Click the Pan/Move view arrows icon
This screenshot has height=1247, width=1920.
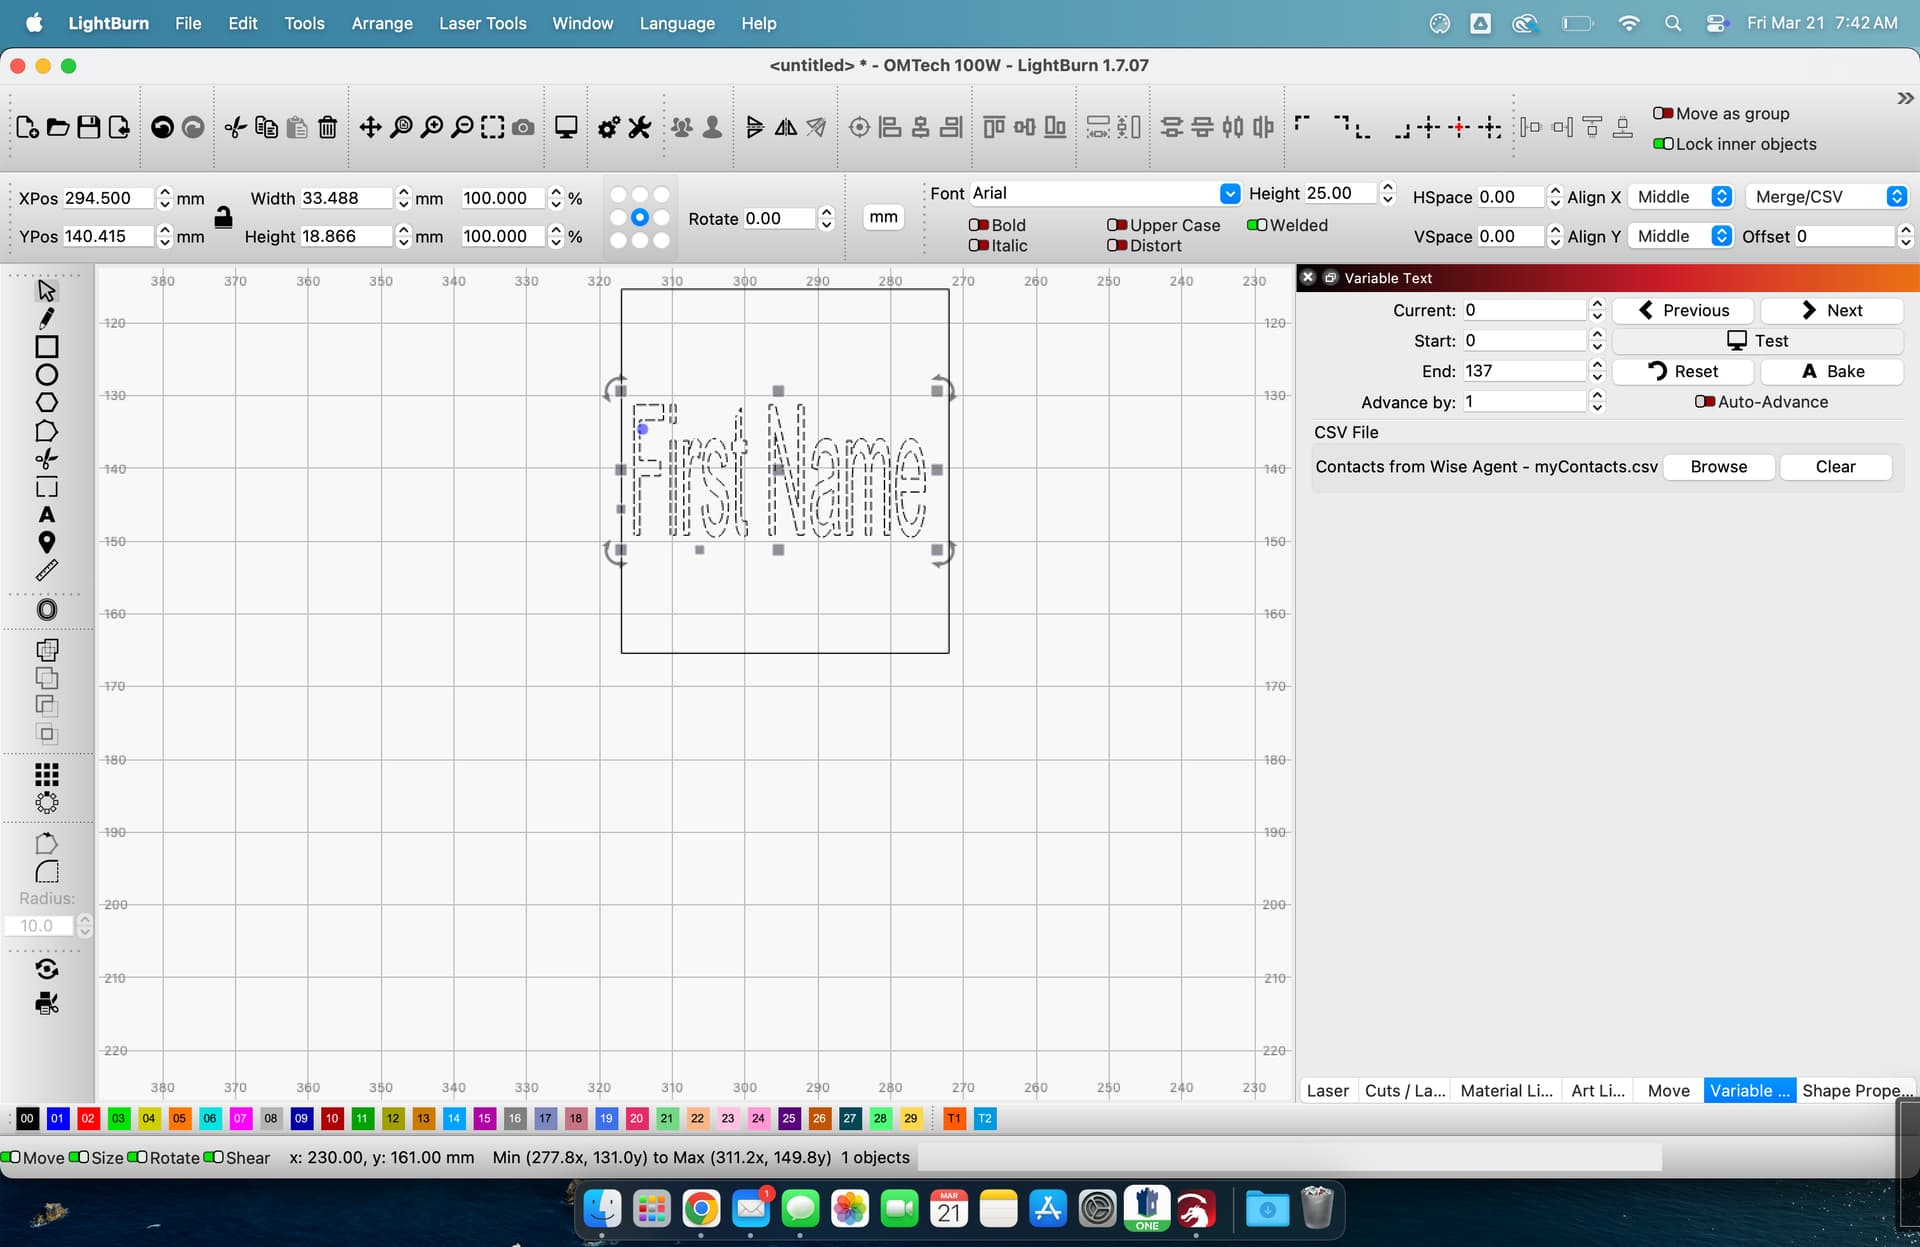pyautogui.click(x=370, y=127)
